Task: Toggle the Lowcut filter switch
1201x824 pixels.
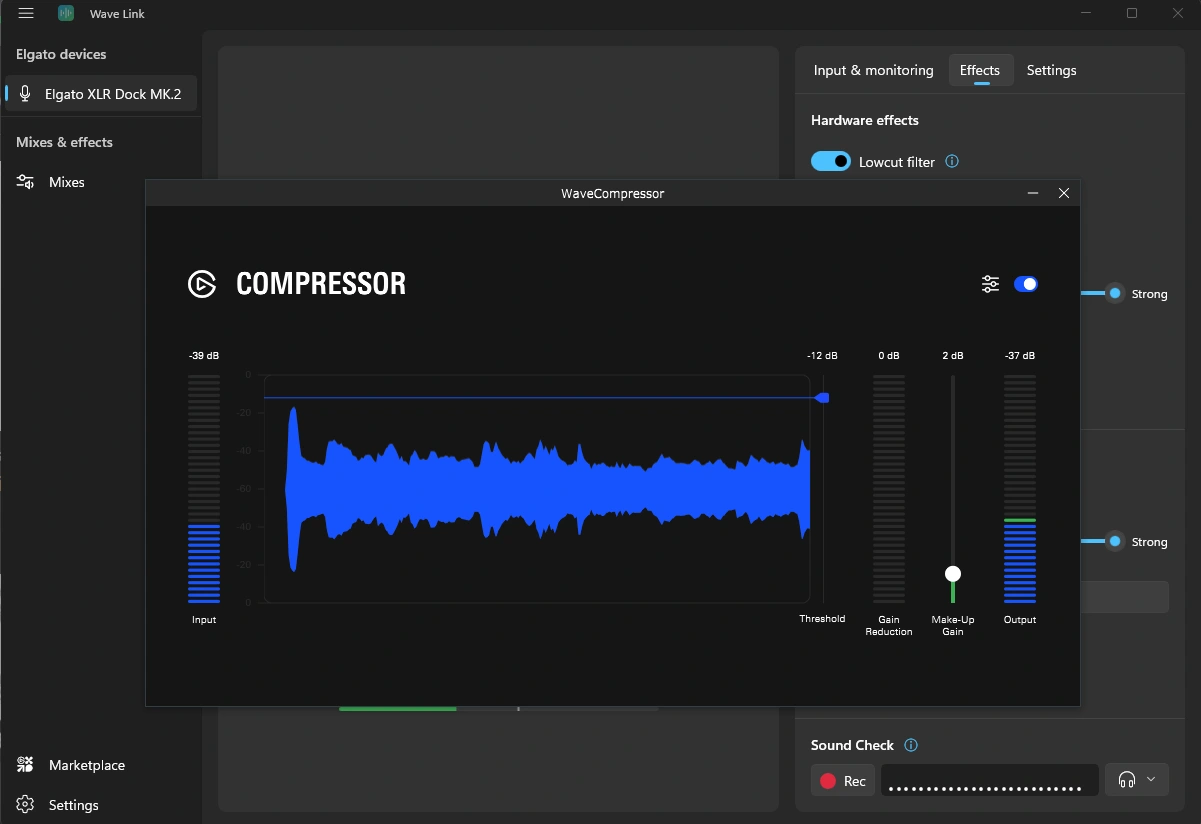Action: click(x=830, y=161)
